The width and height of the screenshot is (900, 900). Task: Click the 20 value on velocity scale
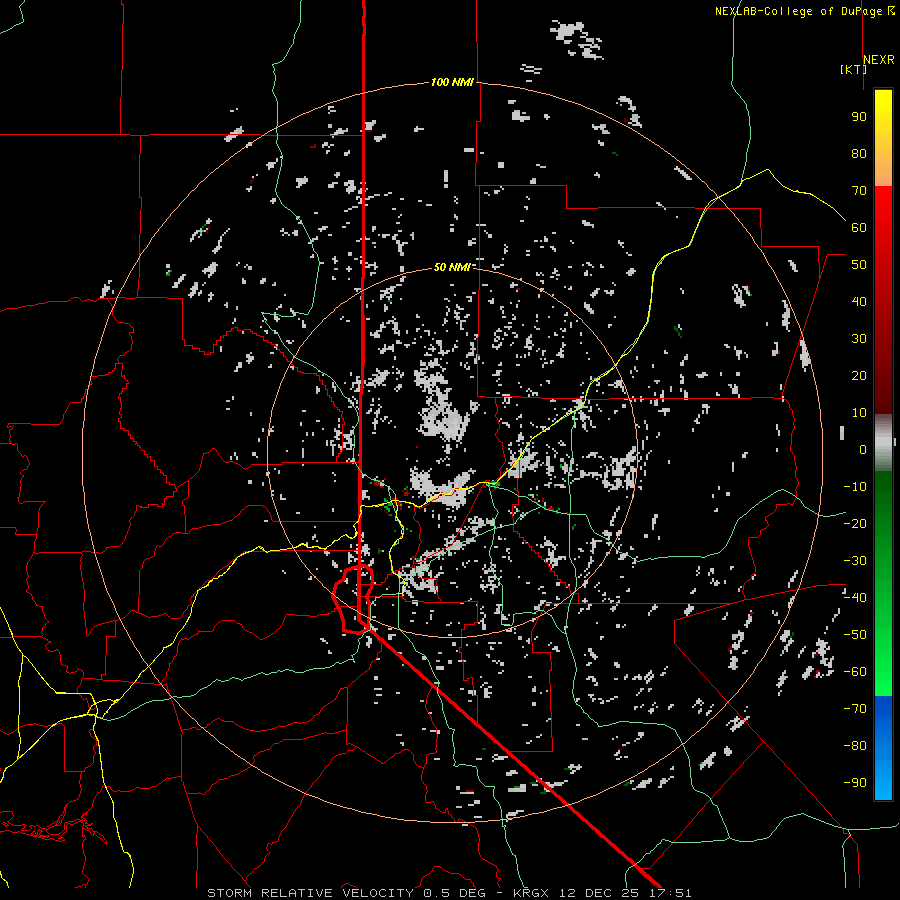pos(859,375)
